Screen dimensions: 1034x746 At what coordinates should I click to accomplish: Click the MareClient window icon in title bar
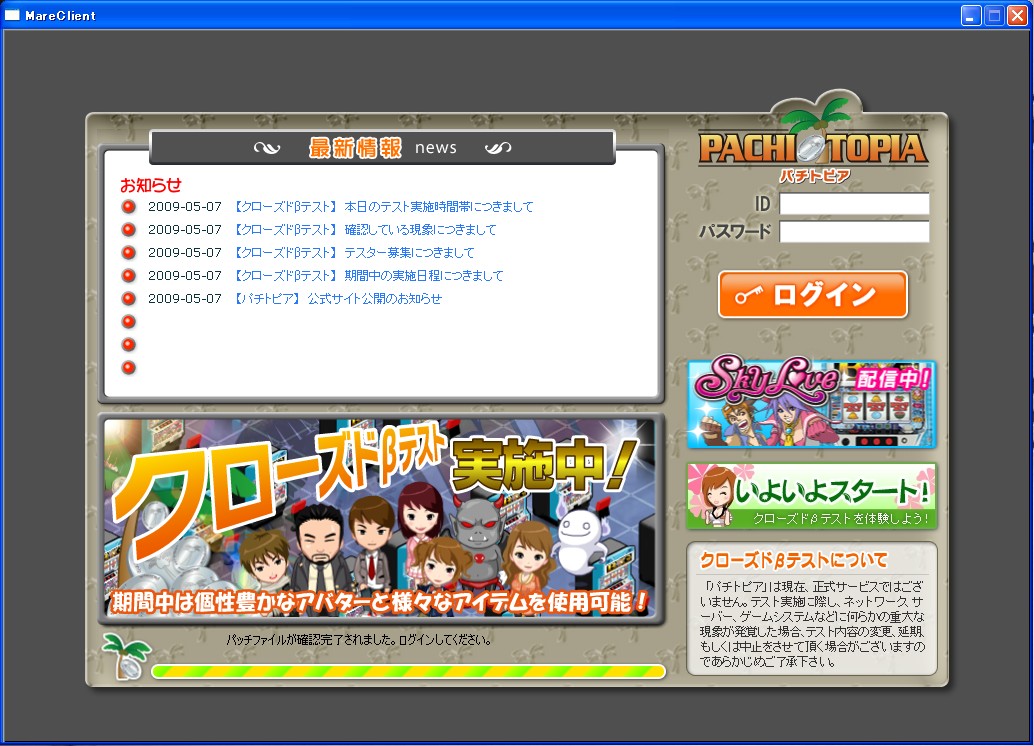[x=12, y=15]
